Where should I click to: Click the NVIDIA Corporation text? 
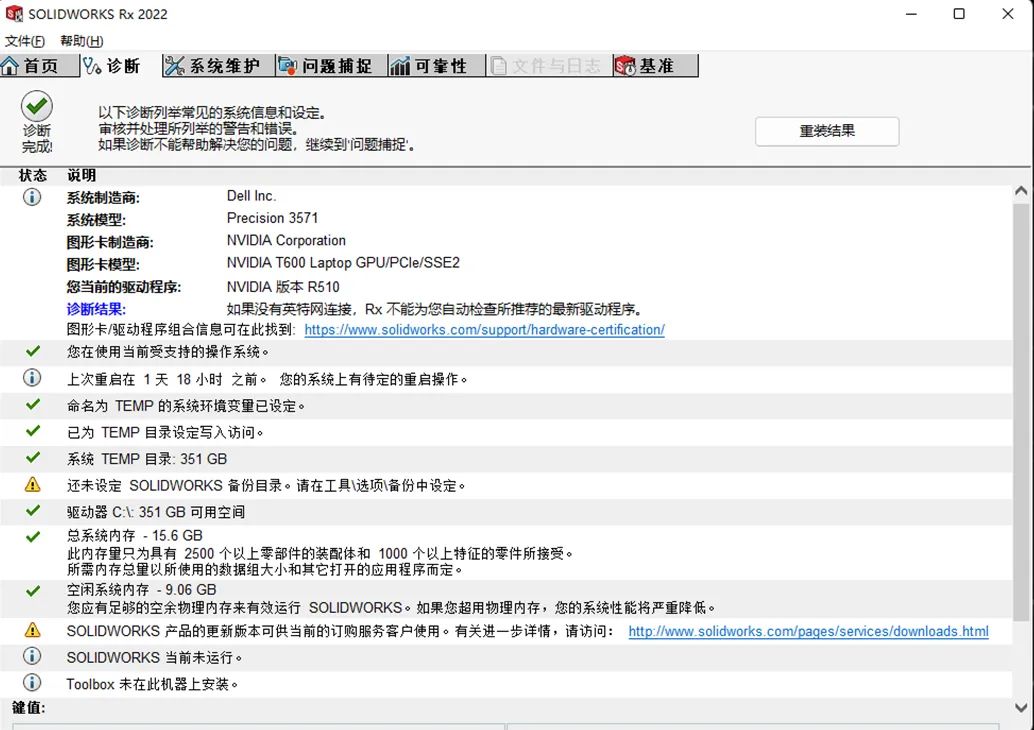click(x=286, y=241)
